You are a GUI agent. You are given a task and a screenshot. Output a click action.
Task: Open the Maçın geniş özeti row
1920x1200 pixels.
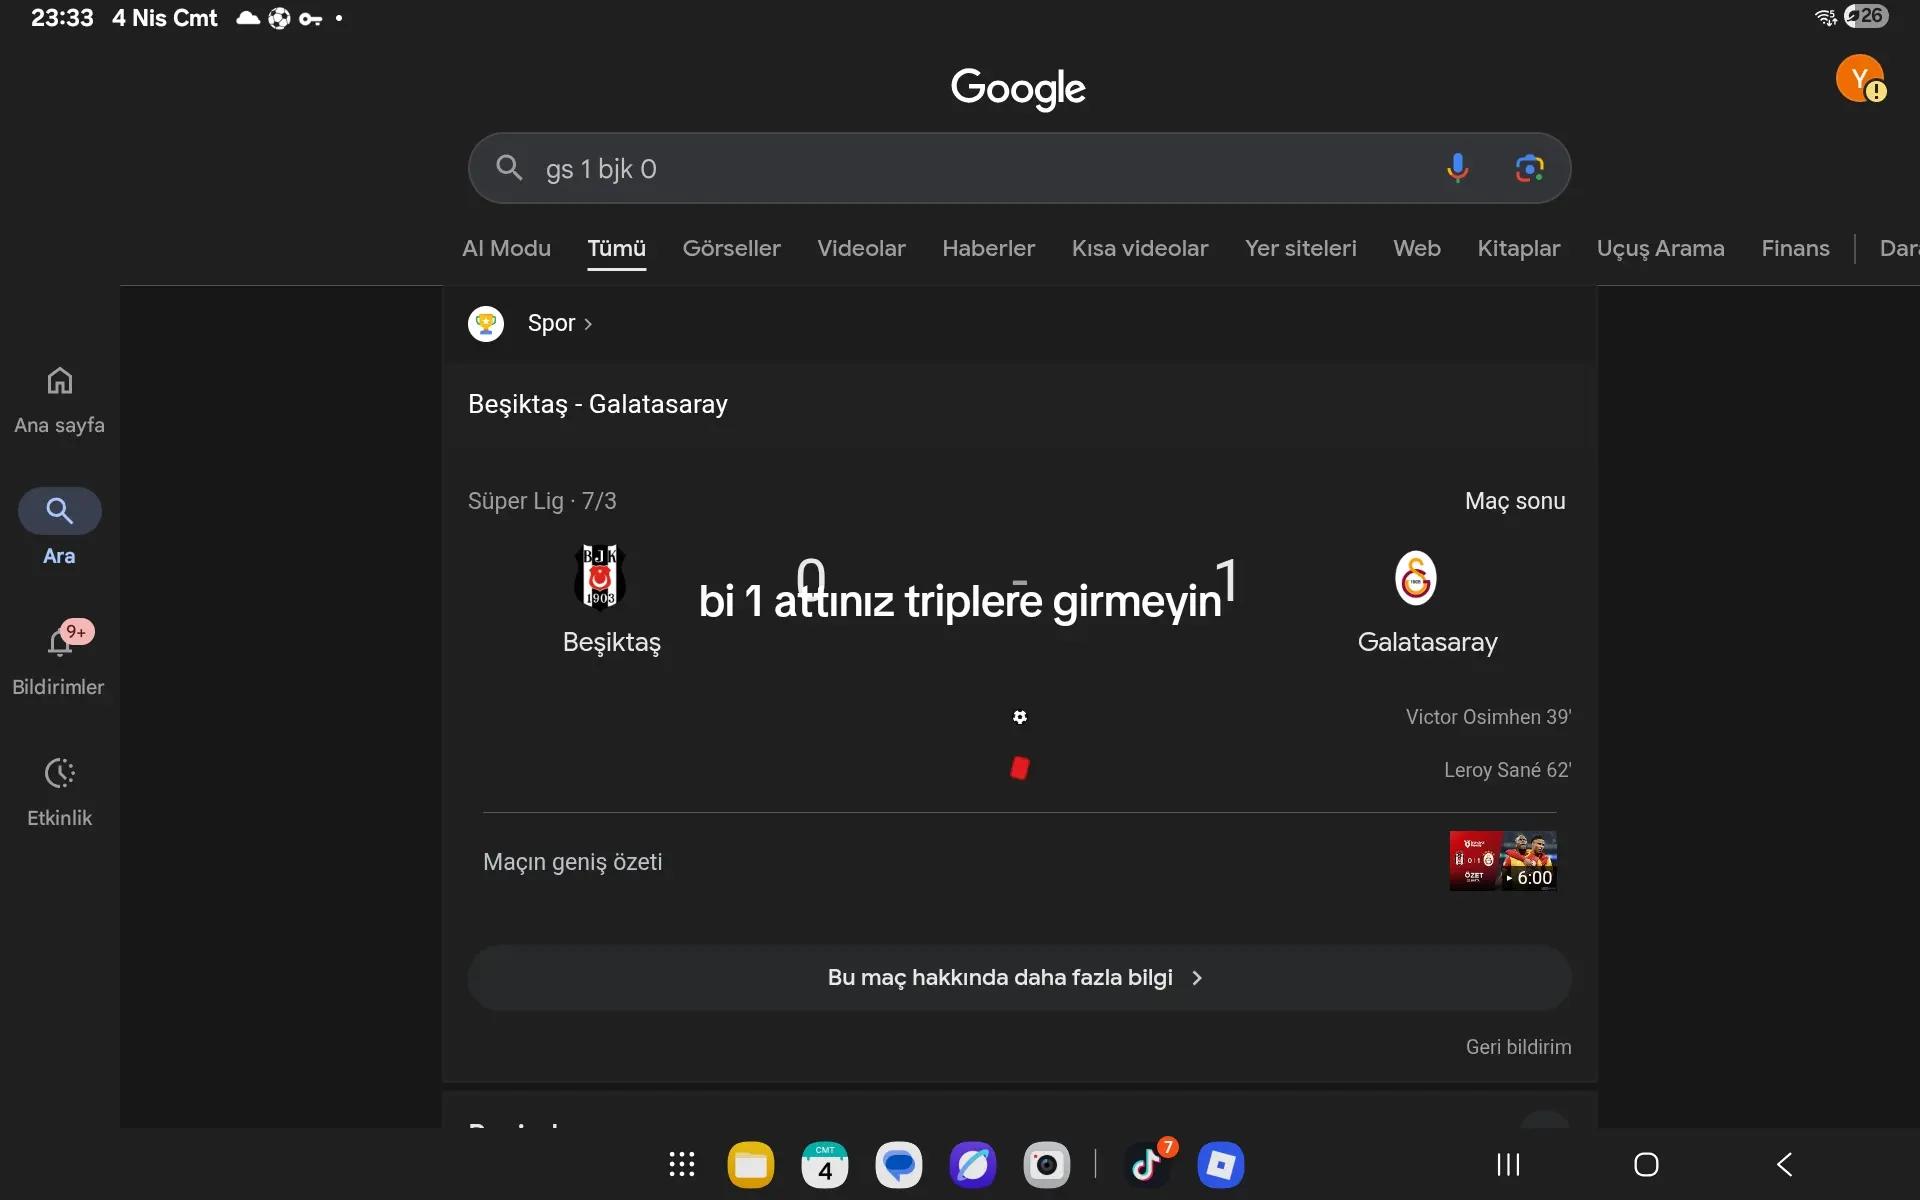(x=1019, y=862)
